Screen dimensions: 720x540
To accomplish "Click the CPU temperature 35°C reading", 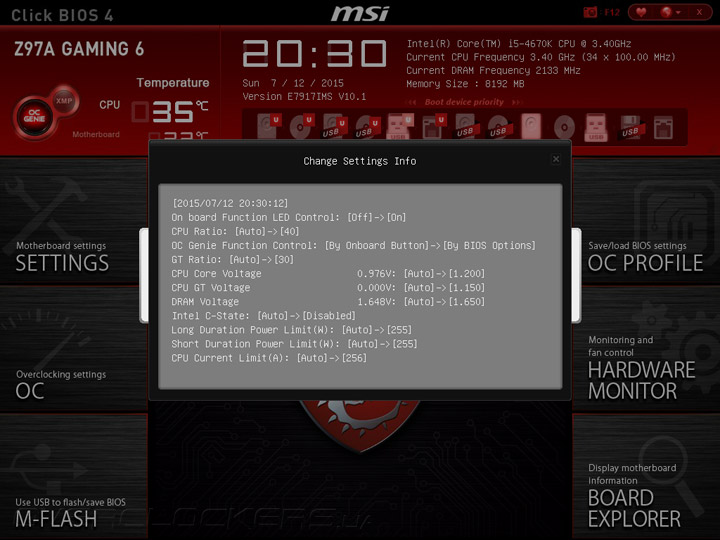I will click(169, 112).
